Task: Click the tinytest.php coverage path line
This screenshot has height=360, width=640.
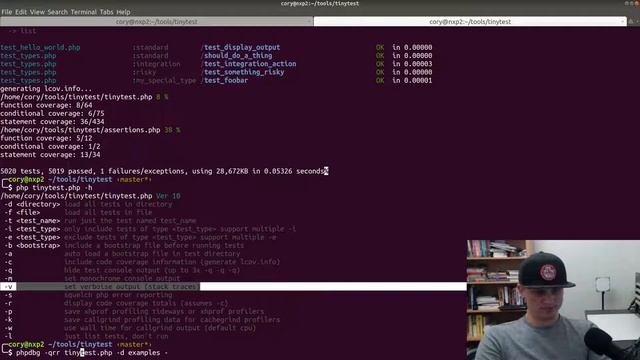Action: pyautogui.click(x=84, y=97)
